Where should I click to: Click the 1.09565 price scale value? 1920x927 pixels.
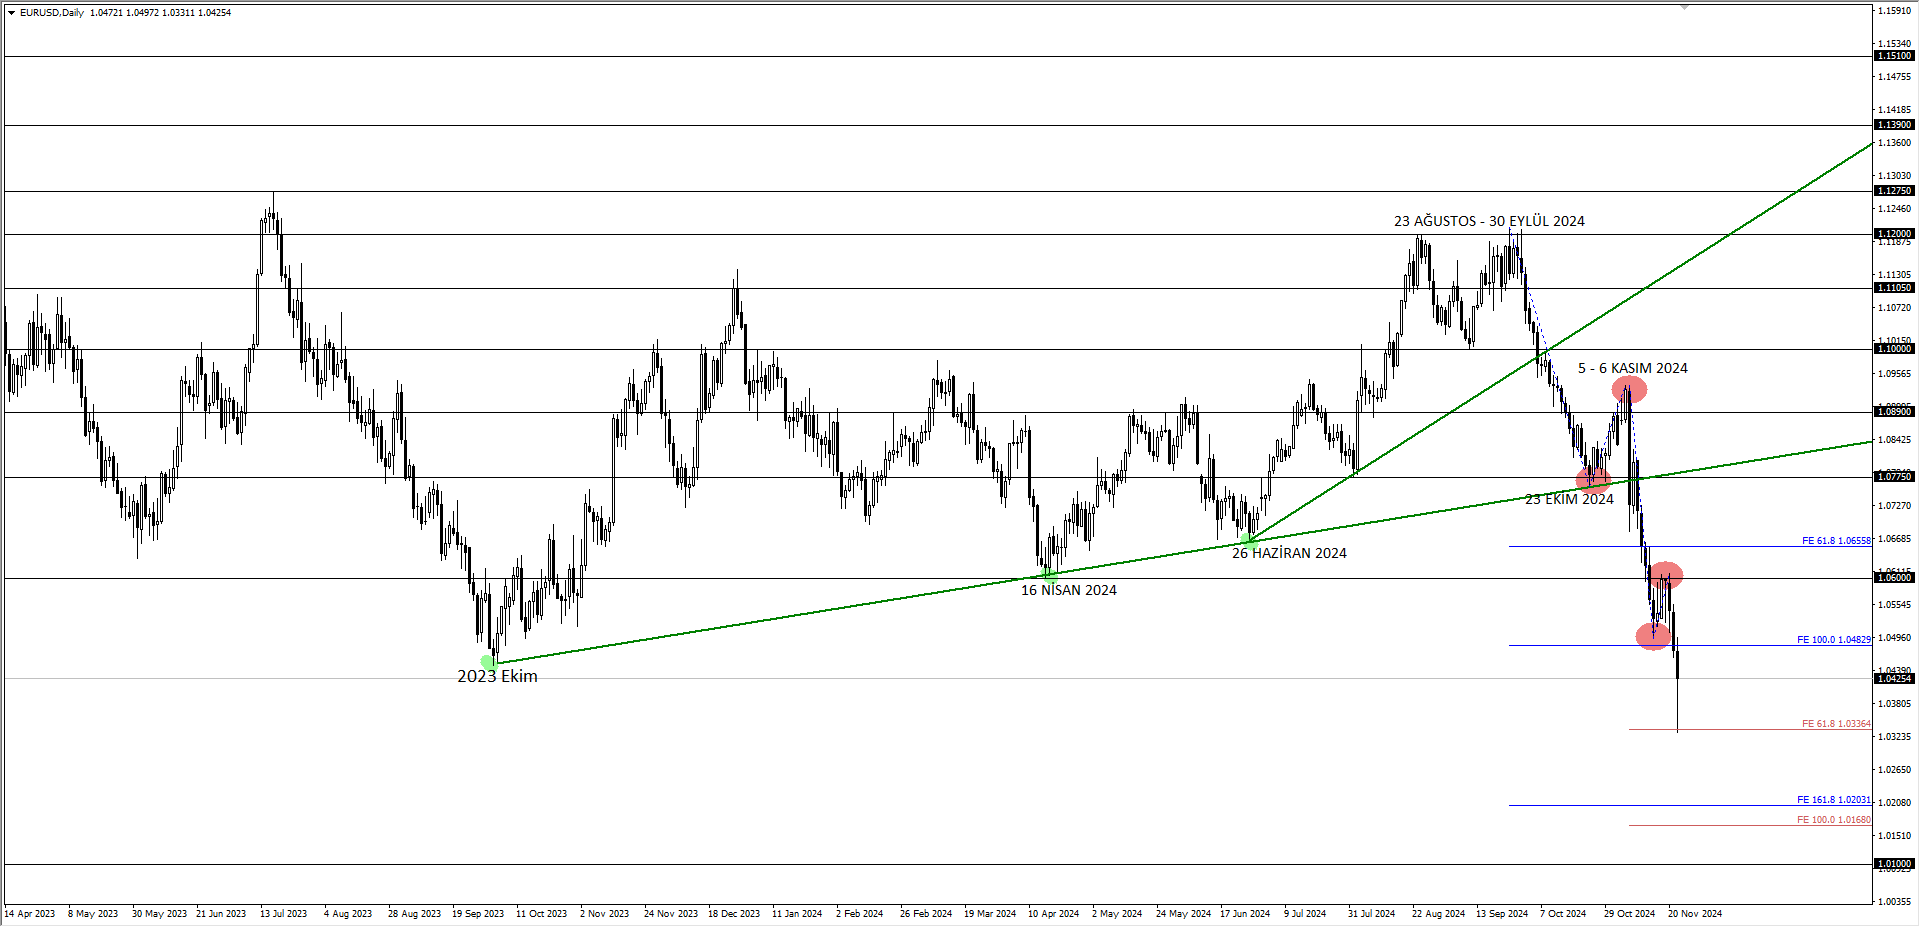(x=1895, y=374)
